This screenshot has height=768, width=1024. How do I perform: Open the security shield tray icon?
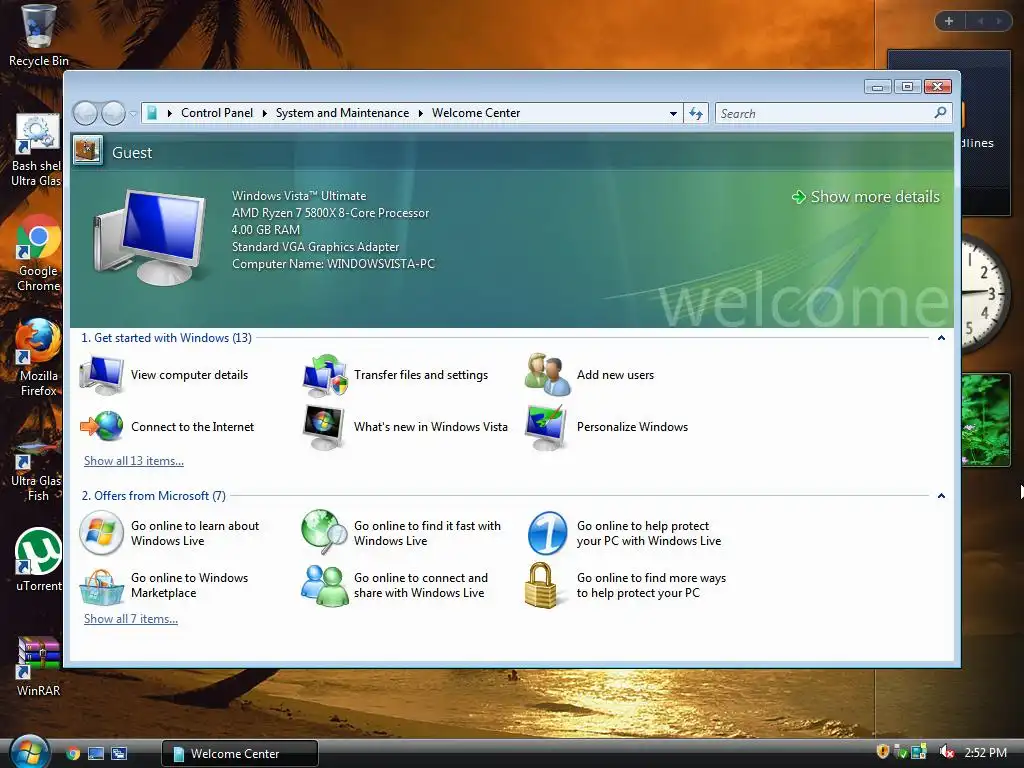[883, 752]
